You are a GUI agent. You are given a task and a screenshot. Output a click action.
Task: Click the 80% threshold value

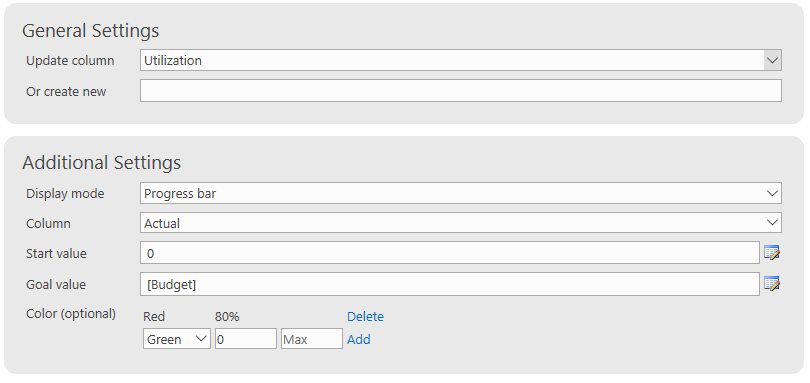click(x=227, y=317)
